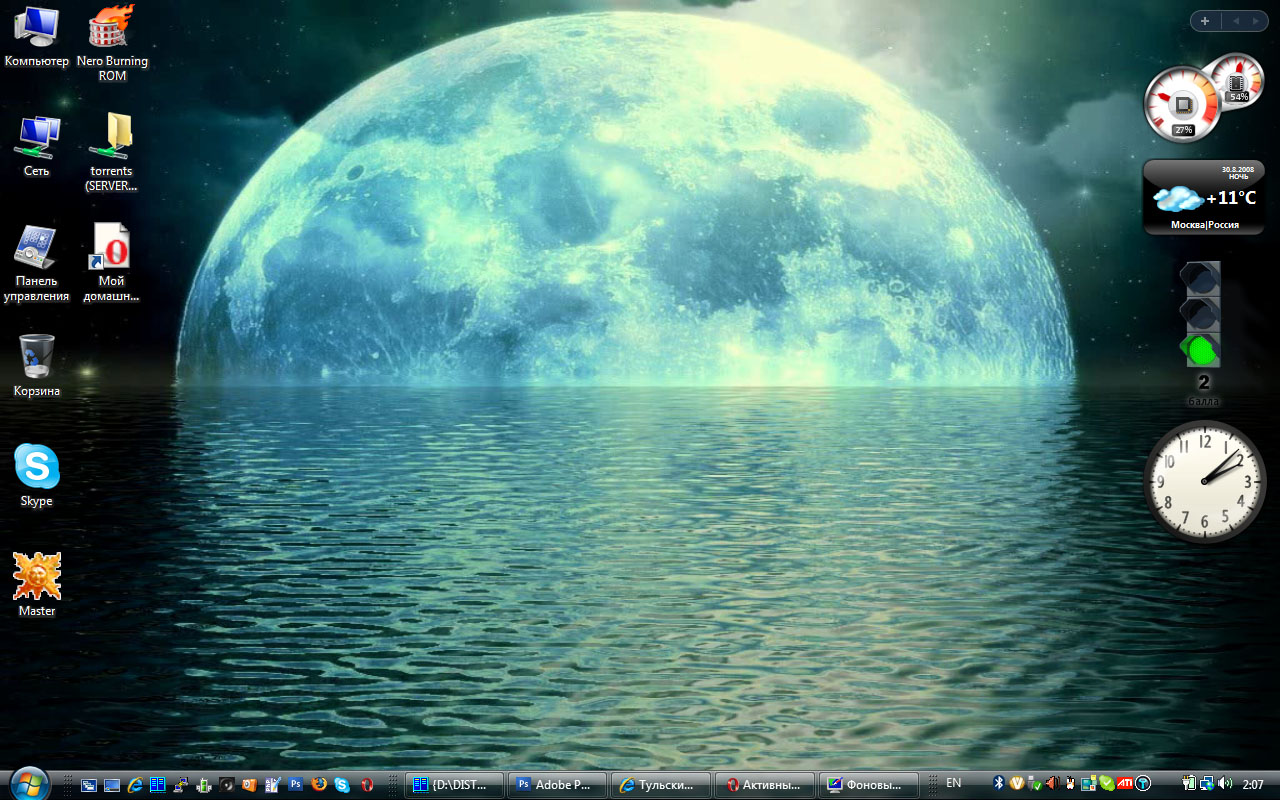Viewport: 1280px width, 800px height.
Task: Click the Windows Start orb
Action: (x=28, y=783)
